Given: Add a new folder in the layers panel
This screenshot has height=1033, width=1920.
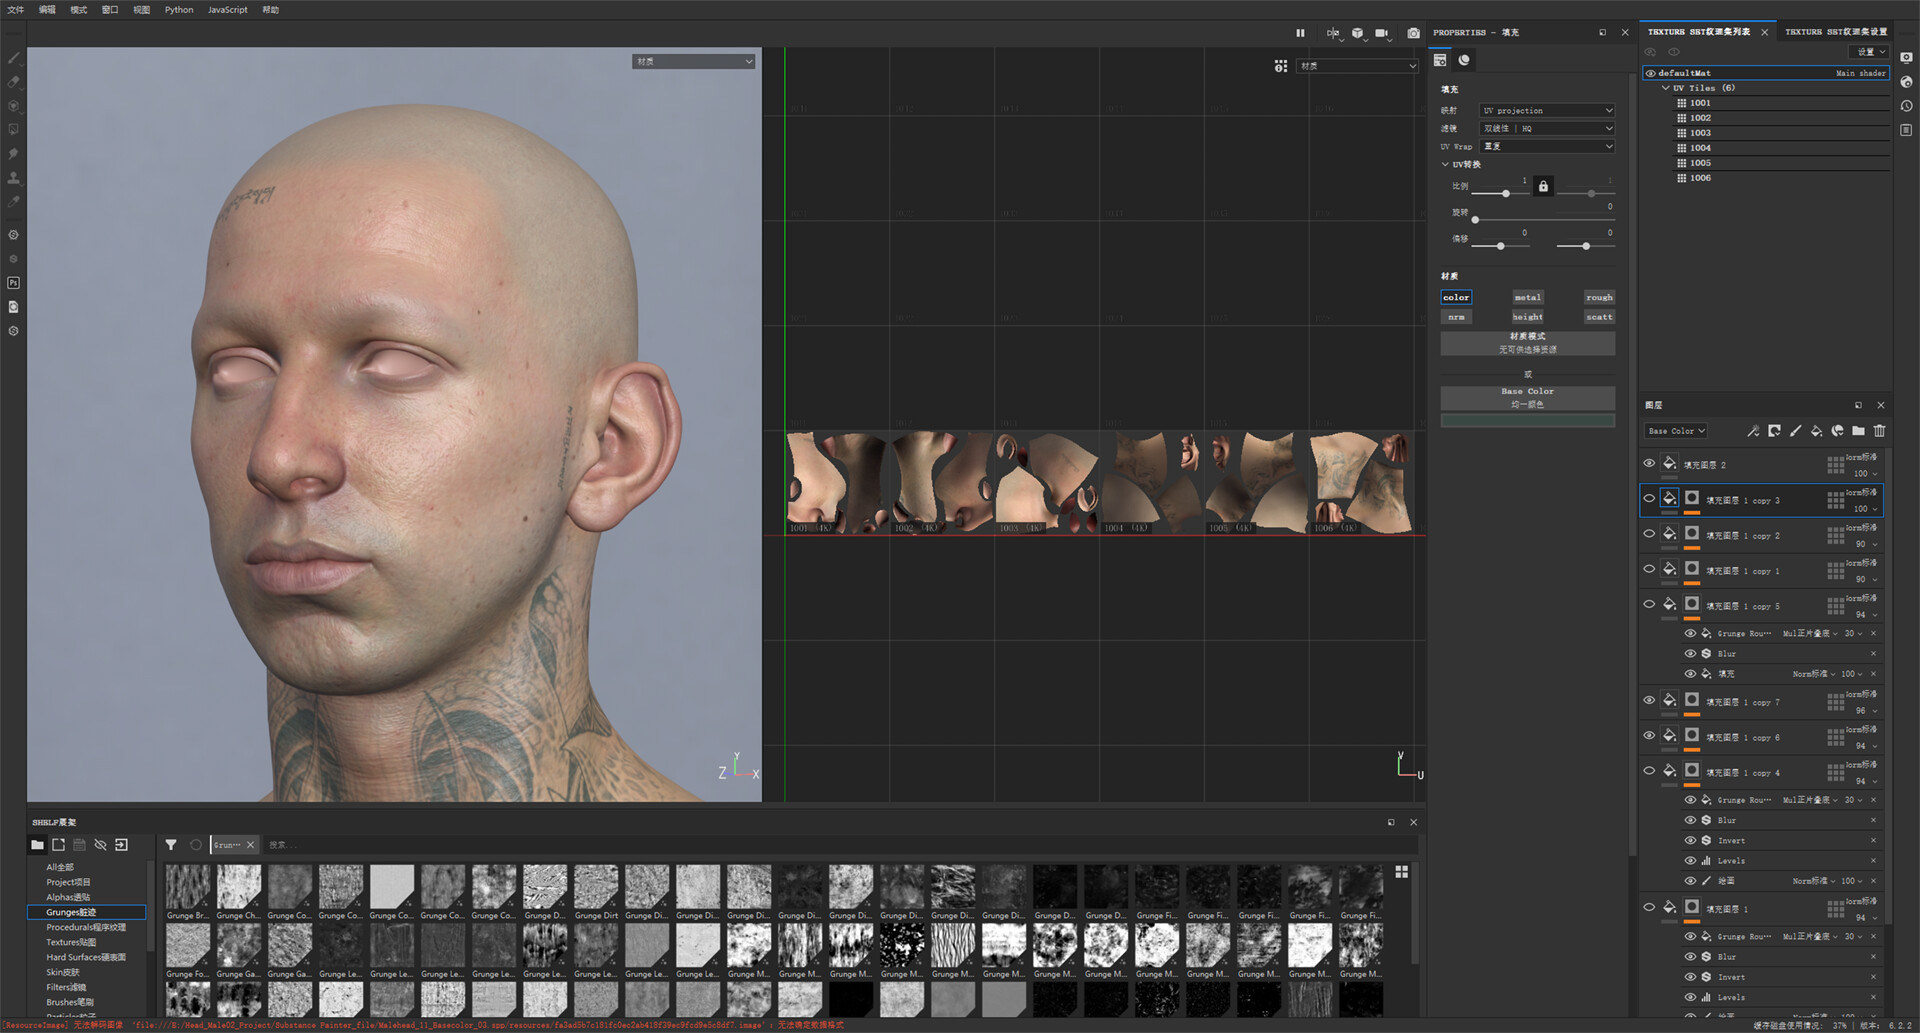Looking at the screenshot, I should (x=1858, y=431).
